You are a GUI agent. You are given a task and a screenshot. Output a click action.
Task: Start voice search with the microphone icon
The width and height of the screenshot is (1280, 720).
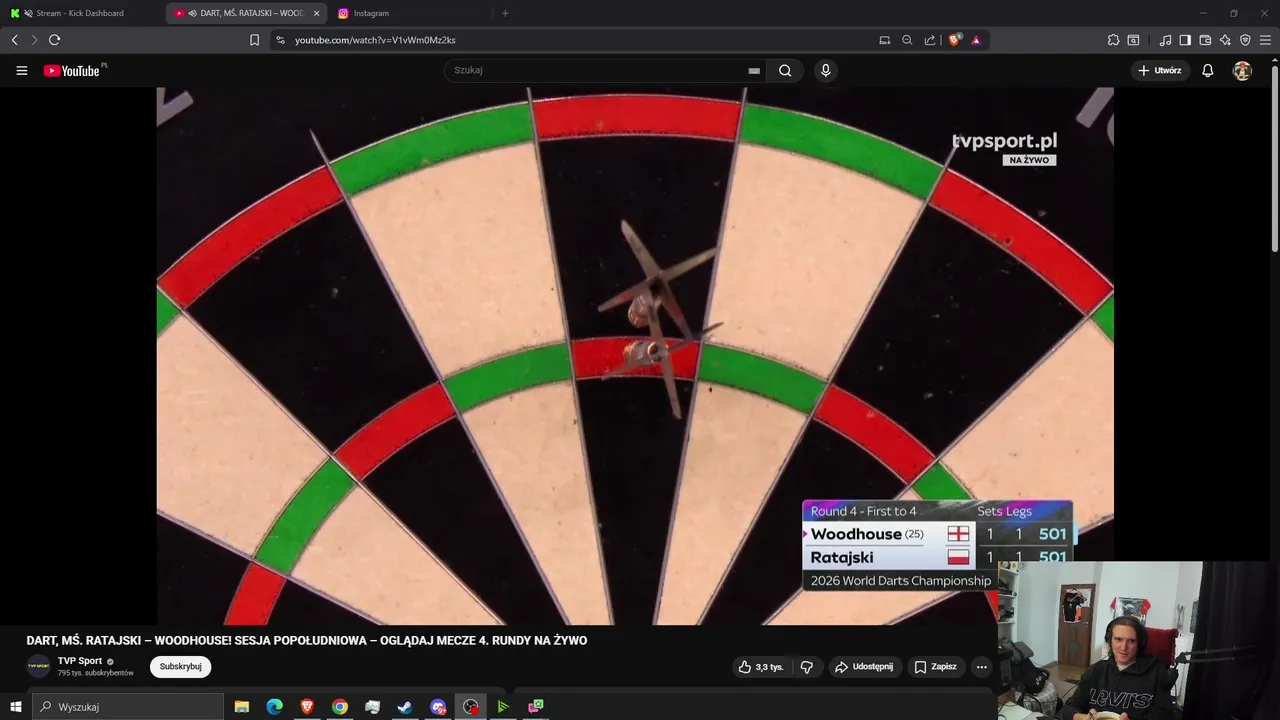(825, 70)
